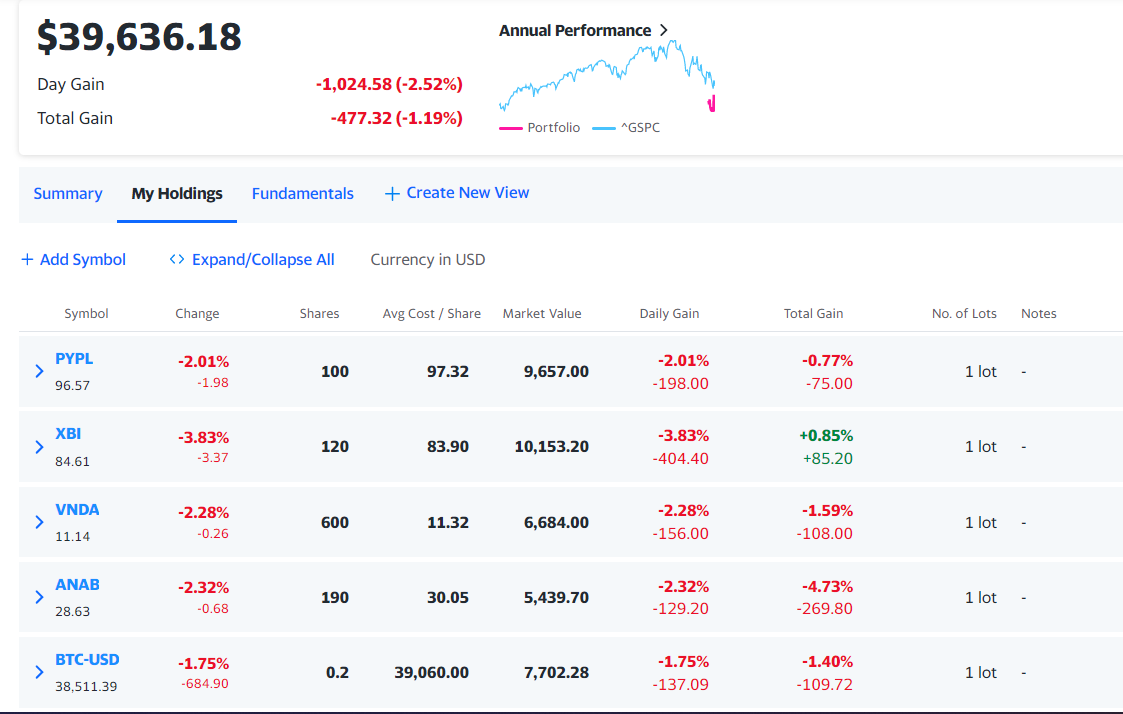Open the Fundamentals tab
The height and width of the screenshot is (714, 1123).
[303, 193]
